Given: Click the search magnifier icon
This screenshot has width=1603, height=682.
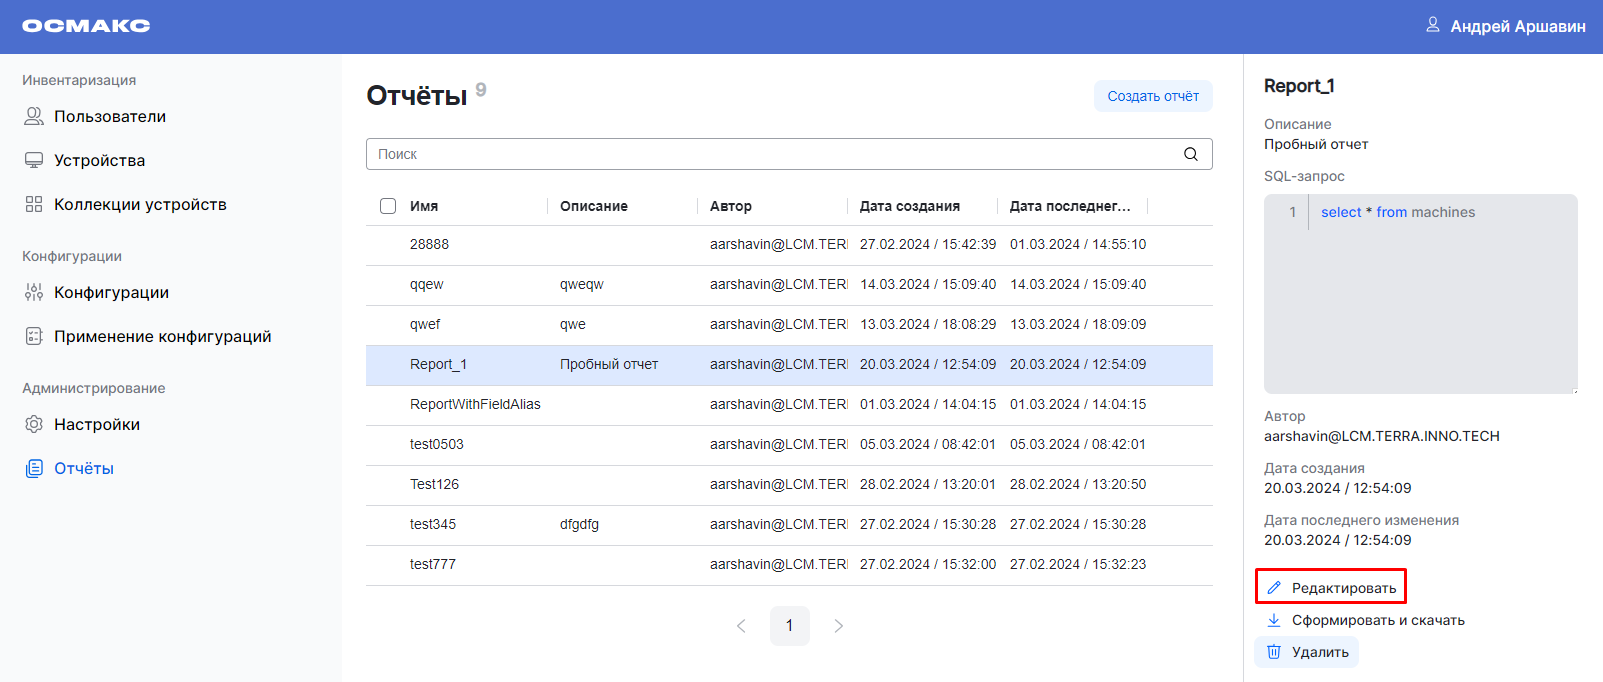Looking at the screenshot, I should 1190,154.
